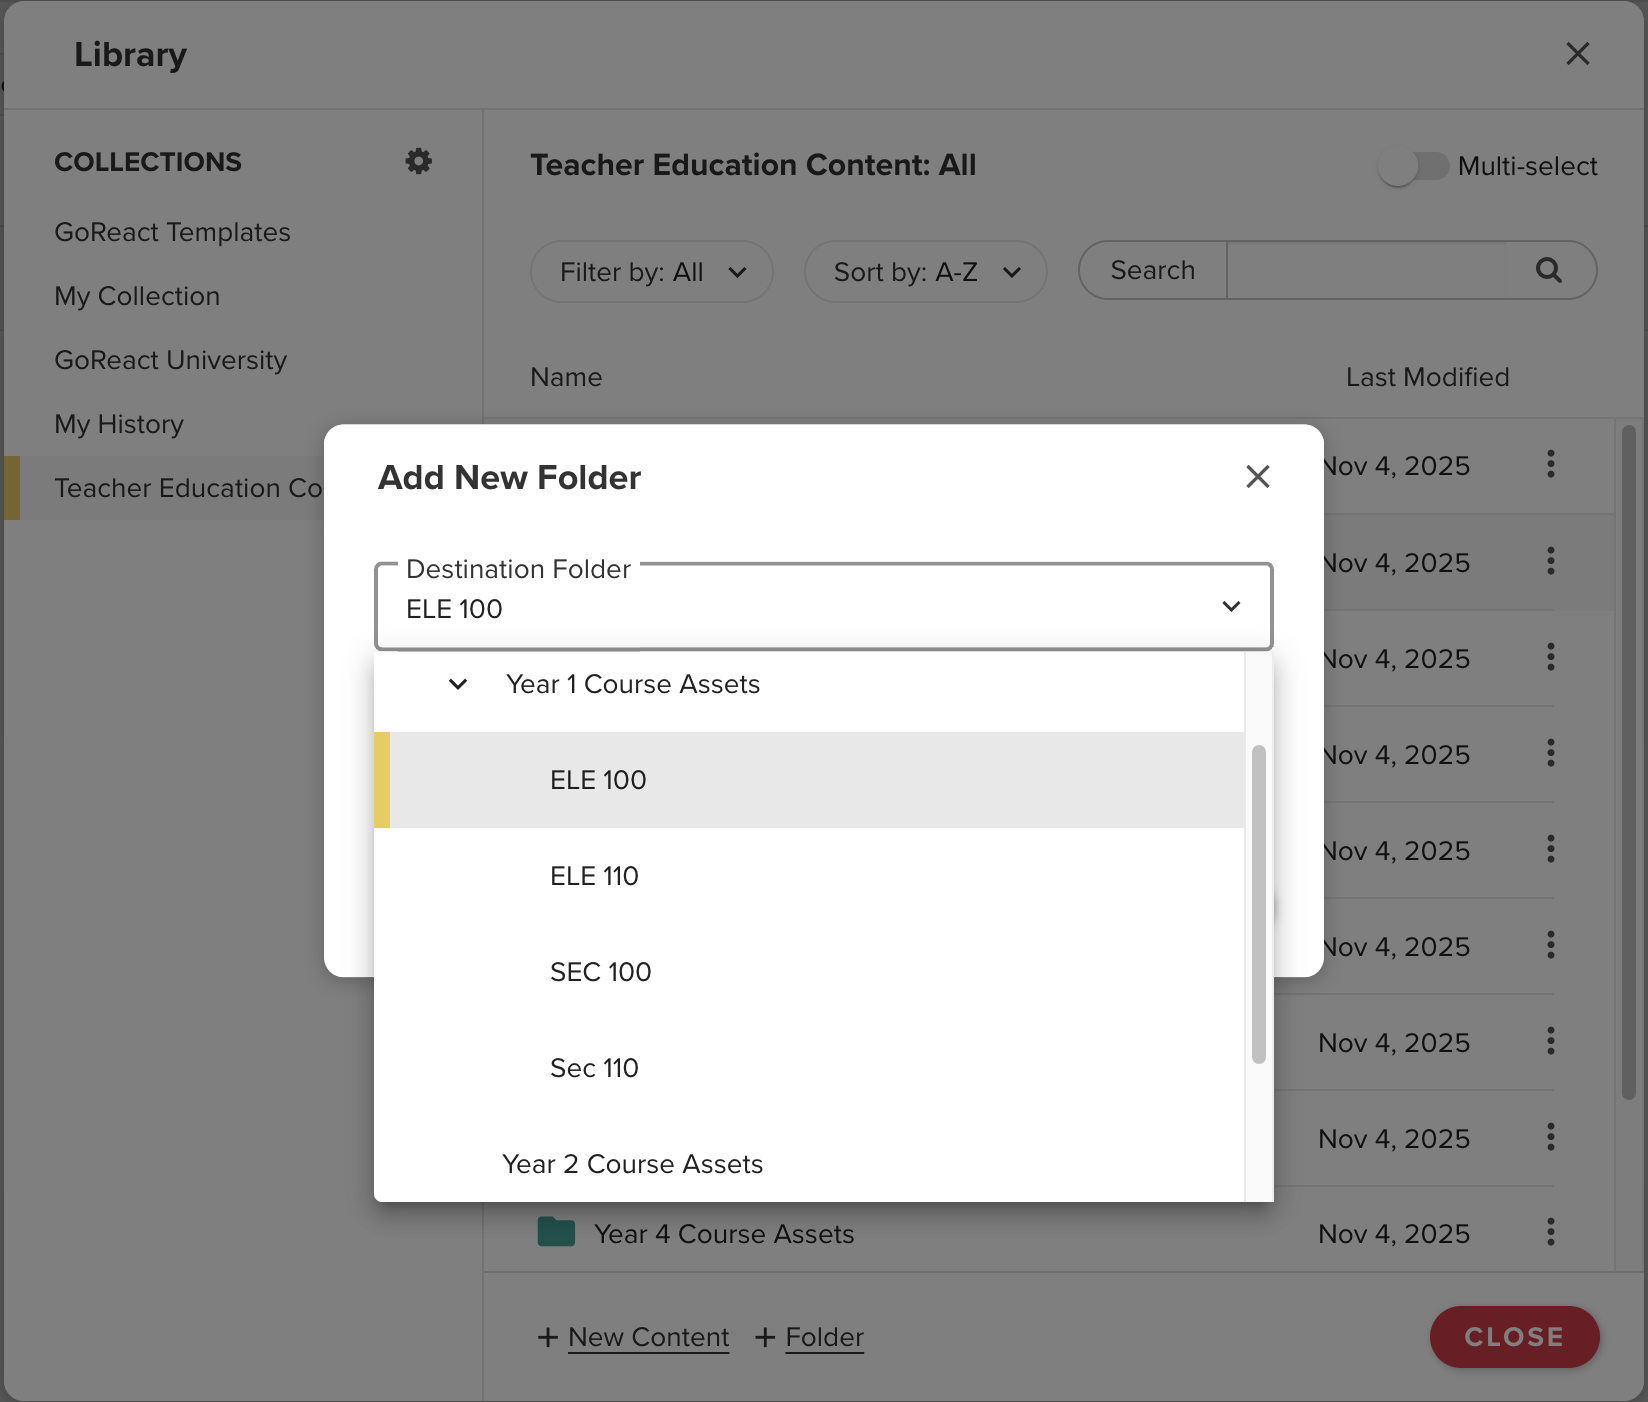The image size is (1648, 1402).
Task: Collapse the Year 1 Course Assets group
Action: pyautogui.click(x=458, y=684)
